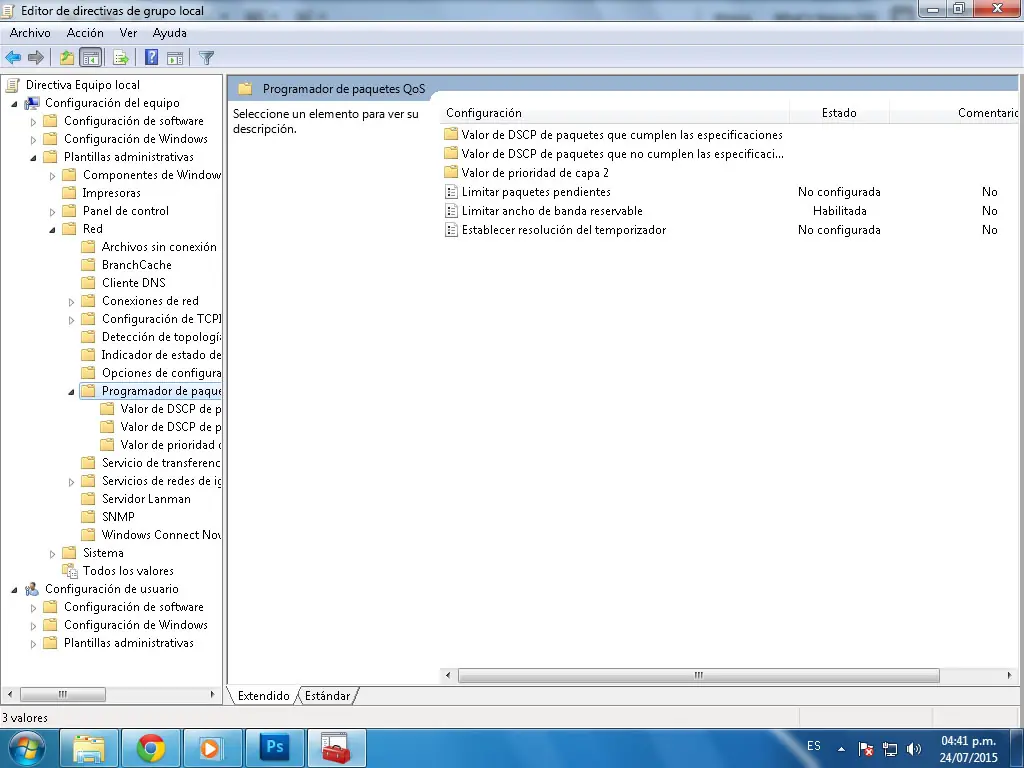Select the 'BranchCache' tree item
This screenshot has height=768, width=1024.
(x=136, y=264)
